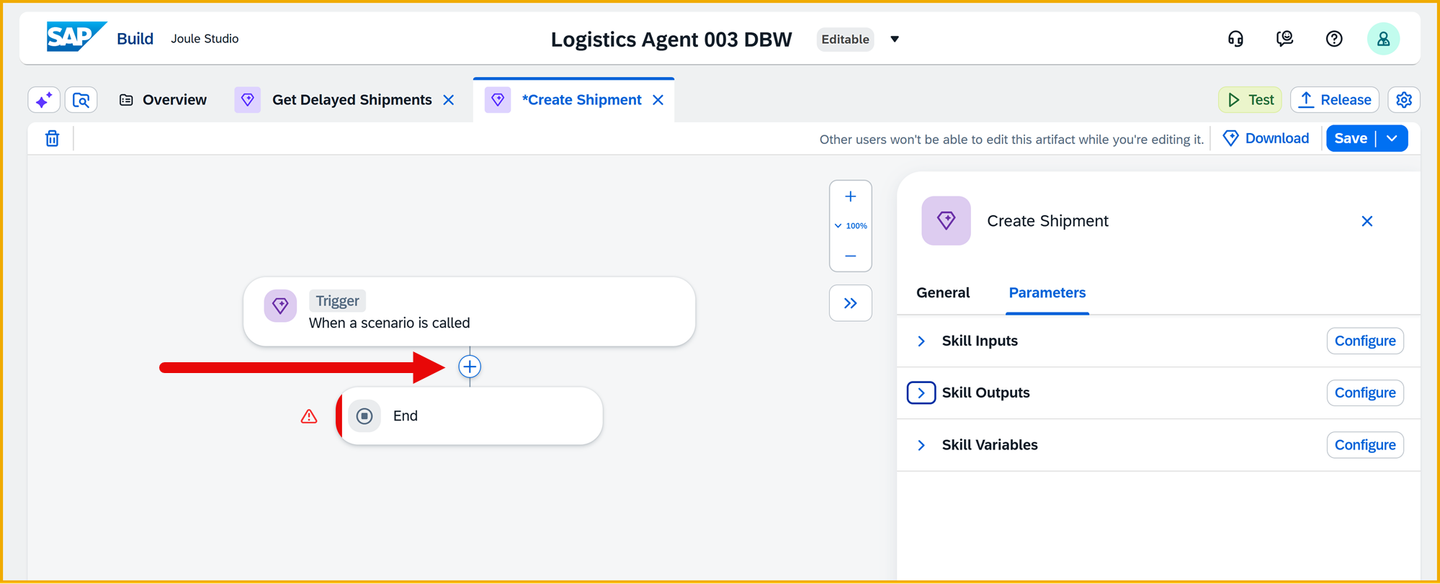1440x584 pixels.
Task: Switch to the Overview tab
Action: pos(163,100)
